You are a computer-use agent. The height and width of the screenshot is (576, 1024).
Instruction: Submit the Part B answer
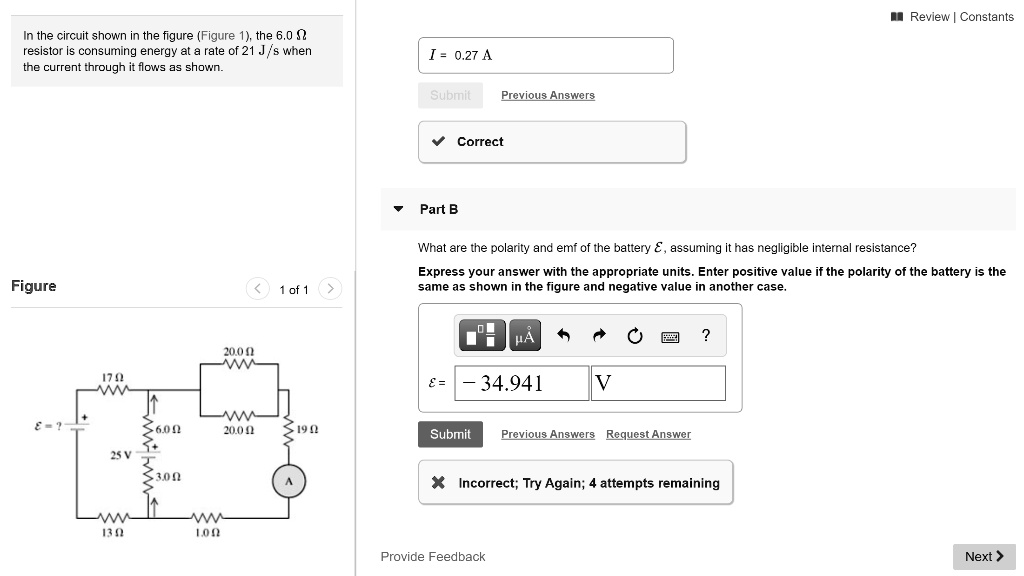click(450, 434)
